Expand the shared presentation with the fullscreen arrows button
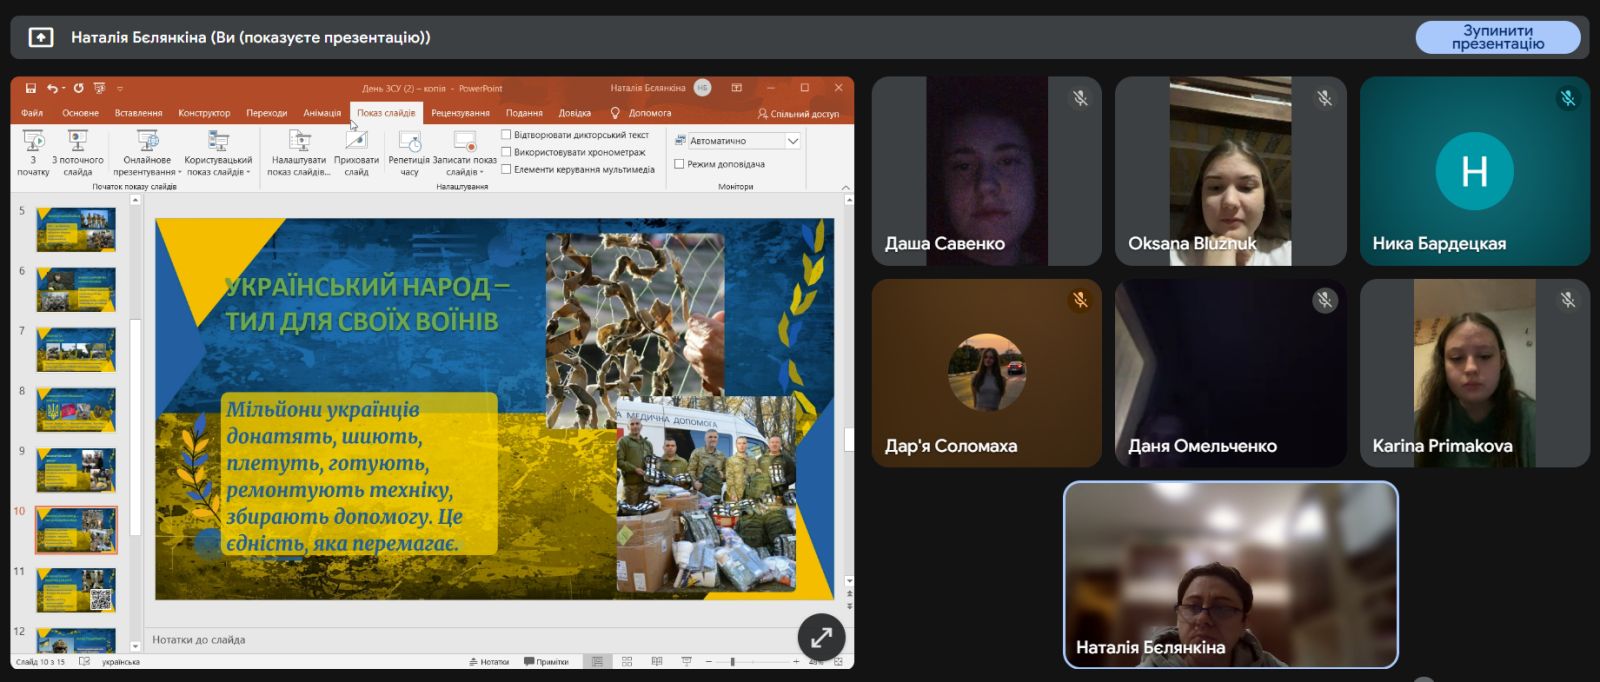 tap(821, 637)
